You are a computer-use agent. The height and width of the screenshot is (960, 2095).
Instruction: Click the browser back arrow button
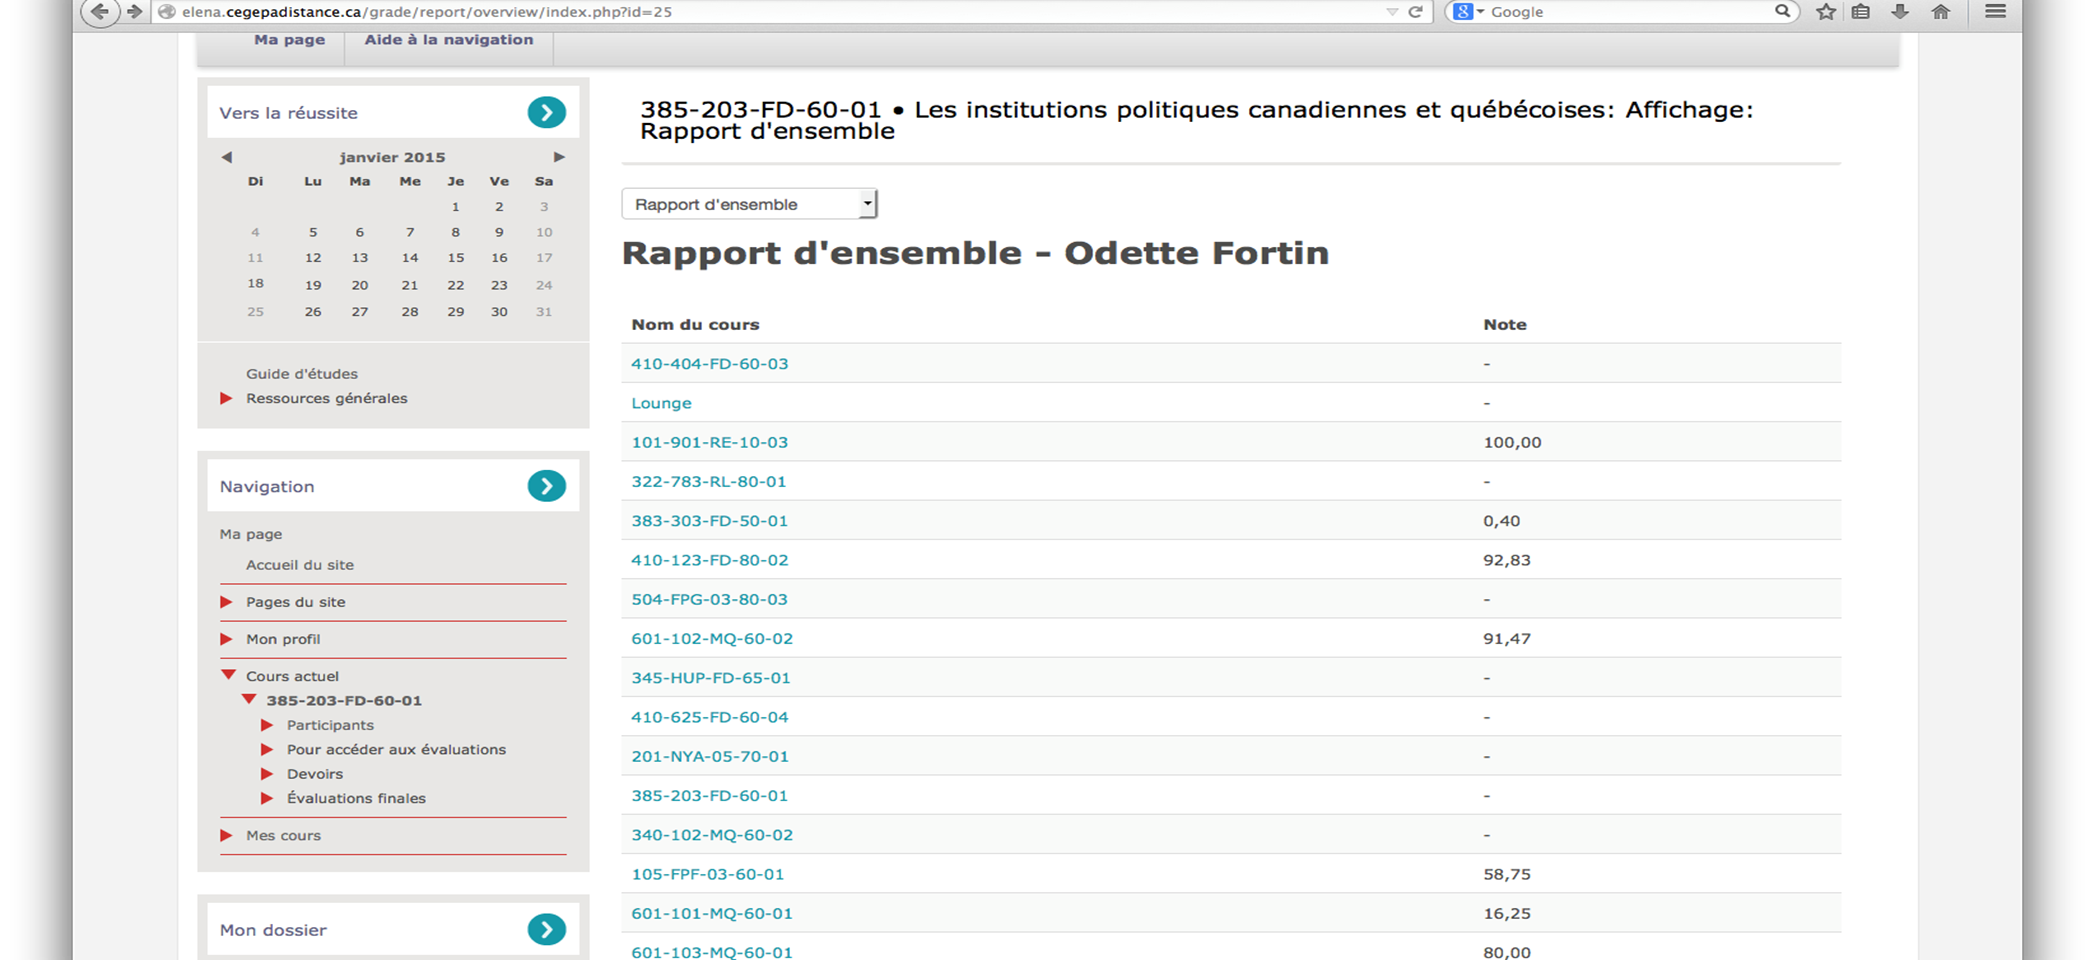coord(99,12)
